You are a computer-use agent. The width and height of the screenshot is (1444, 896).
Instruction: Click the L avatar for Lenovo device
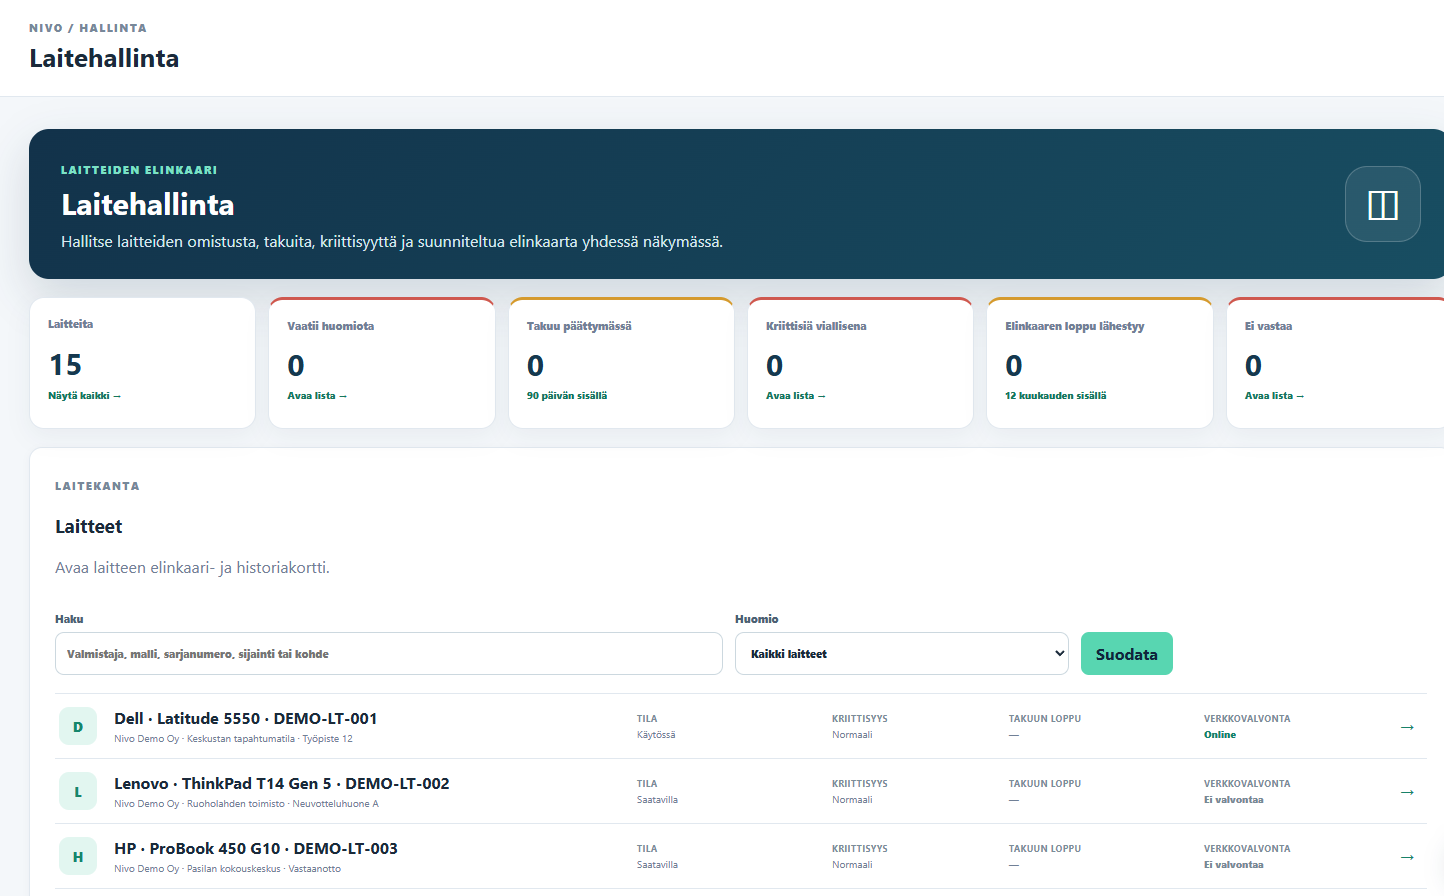point(78,792)
